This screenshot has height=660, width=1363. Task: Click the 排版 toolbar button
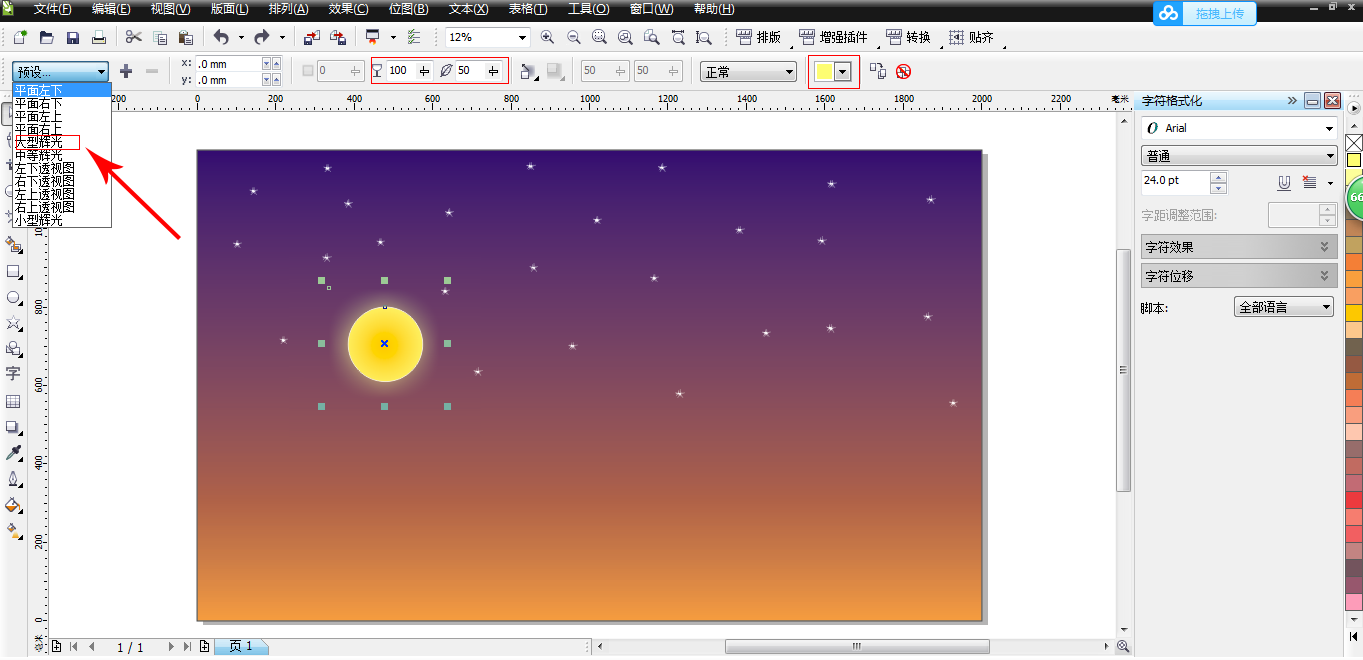point(759,38)
